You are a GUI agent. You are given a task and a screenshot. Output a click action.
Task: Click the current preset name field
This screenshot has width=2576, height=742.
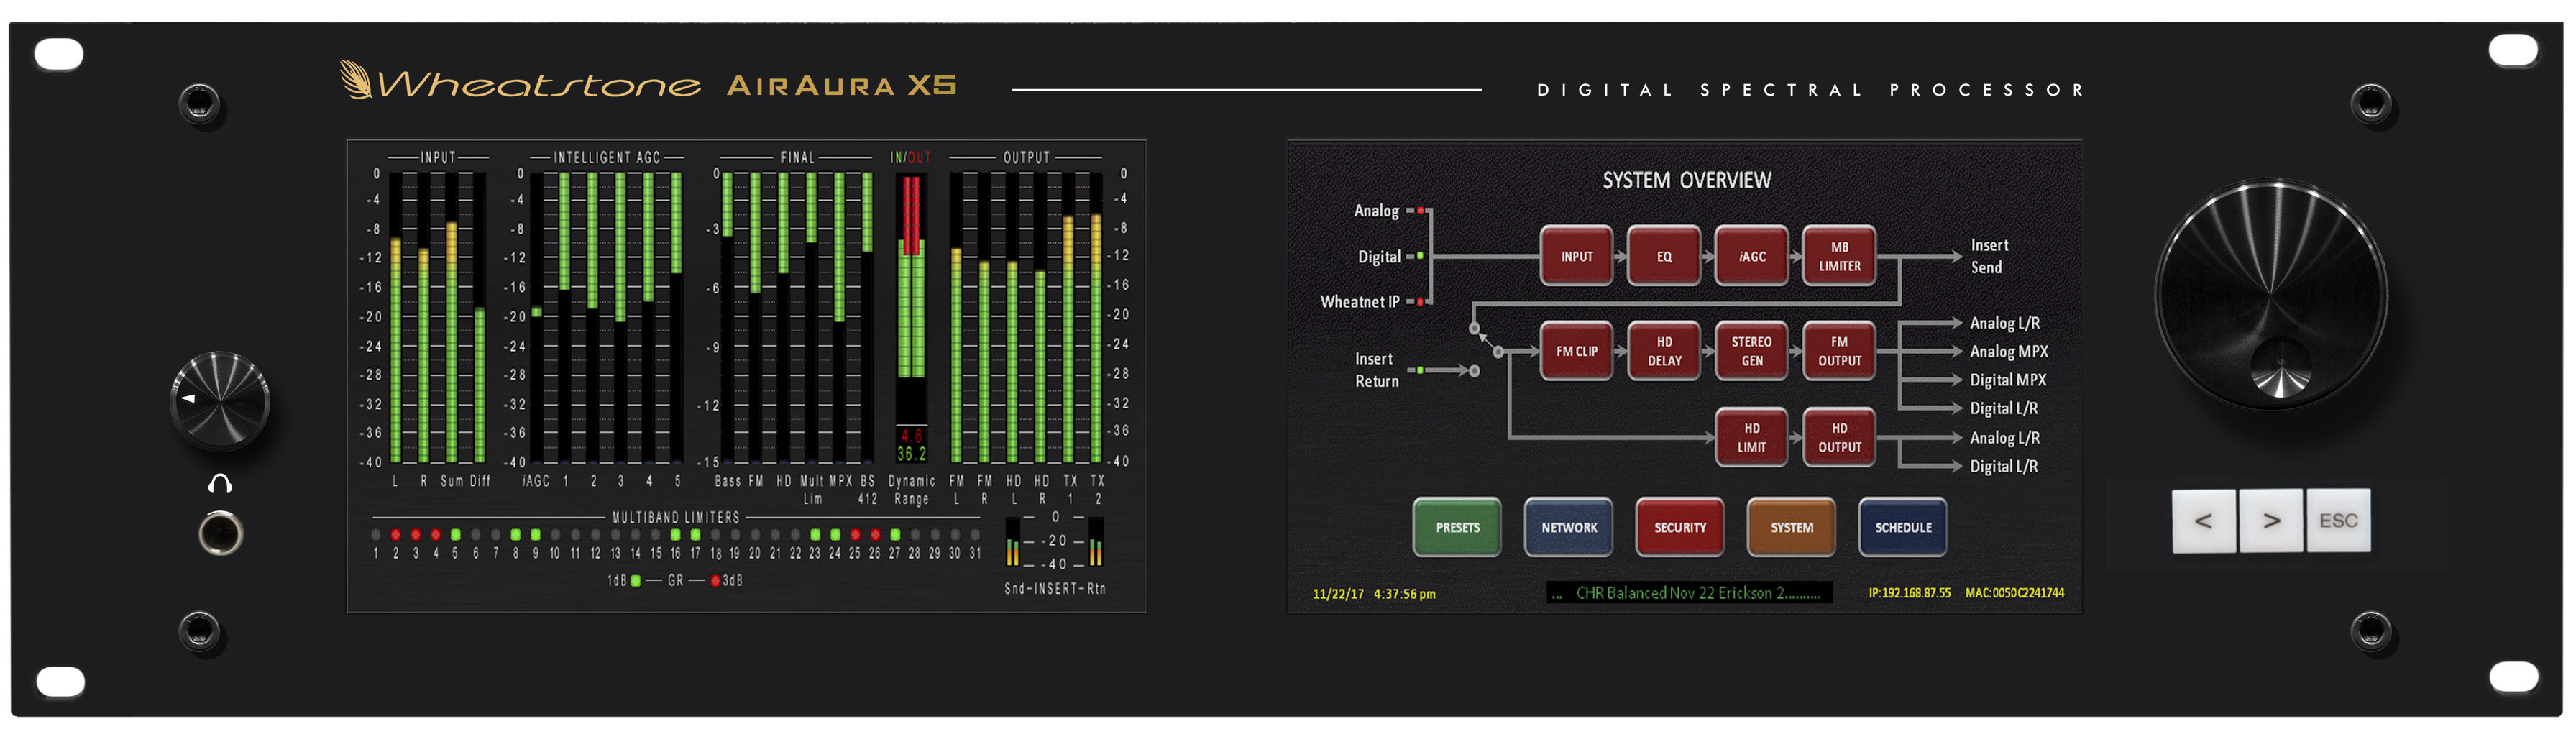point(1689,593)
